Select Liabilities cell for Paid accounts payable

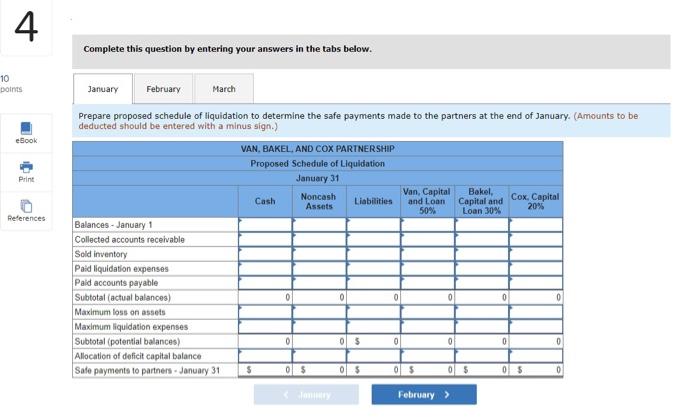(x=374, y=283)
